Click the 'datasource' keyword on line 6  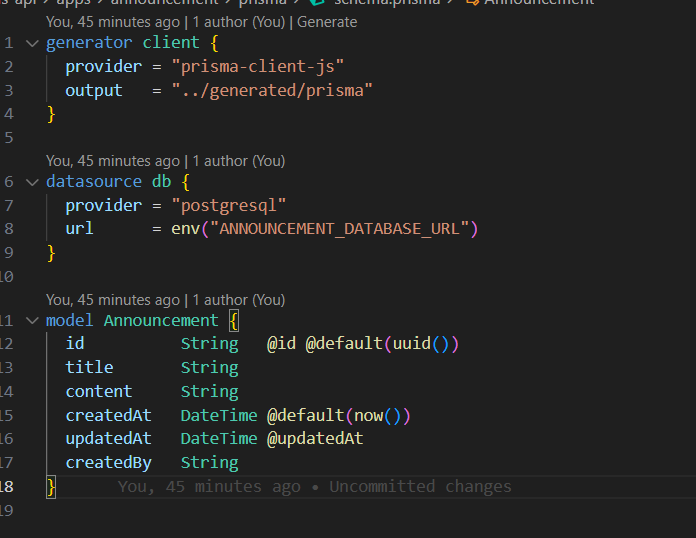click(94, 182)
